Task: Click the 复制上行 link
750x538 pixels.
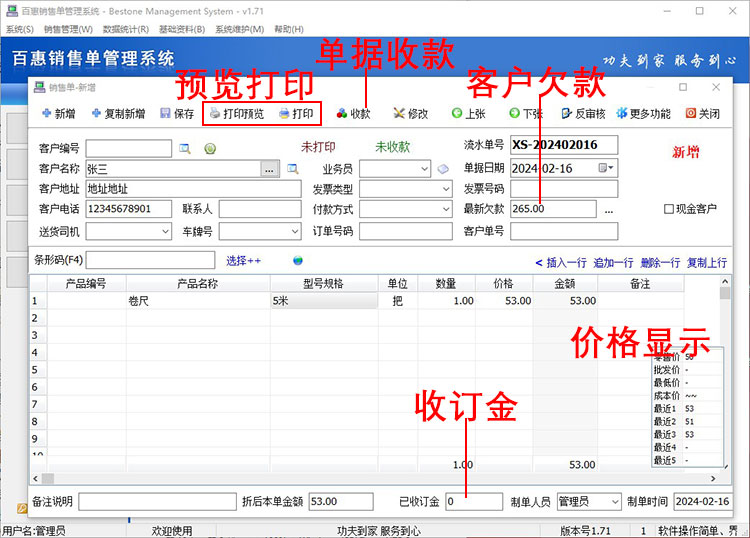Action: coord(707,263)
